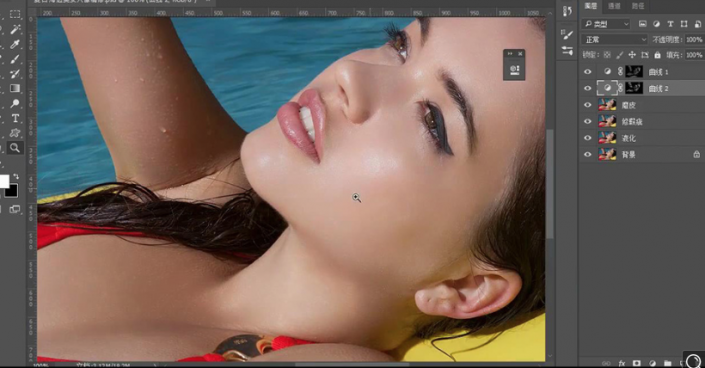Select the Zoom tool in toolbar
The width and height of the screenshot is (705, 368).
pyautogui.click(x=15, y=148)
